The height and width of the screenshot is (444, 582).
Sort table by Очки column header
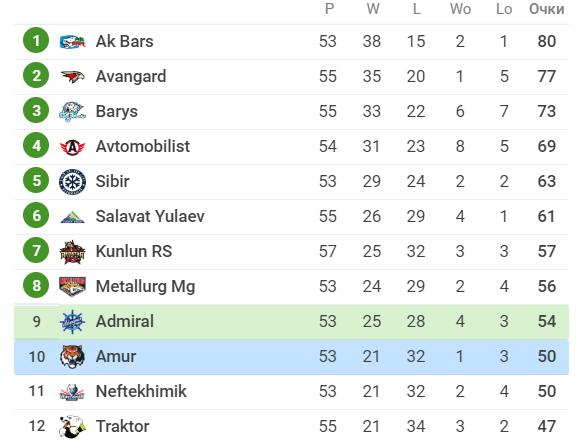click(546, 9)
